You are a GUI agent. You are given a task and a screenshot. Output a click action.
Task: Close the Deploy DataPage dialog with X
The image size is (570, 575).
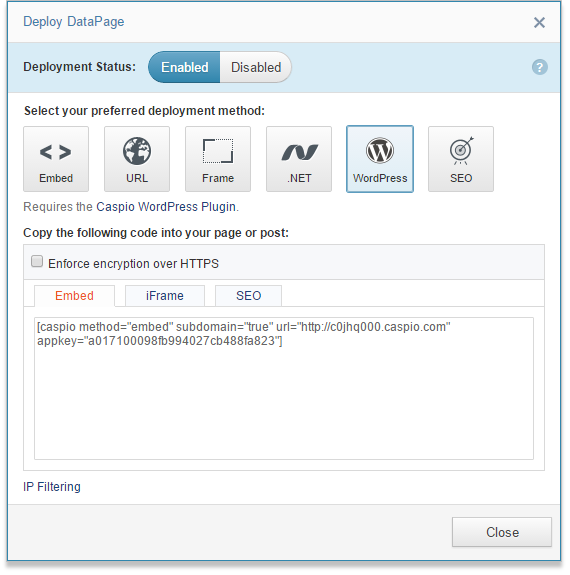point(539,22)
